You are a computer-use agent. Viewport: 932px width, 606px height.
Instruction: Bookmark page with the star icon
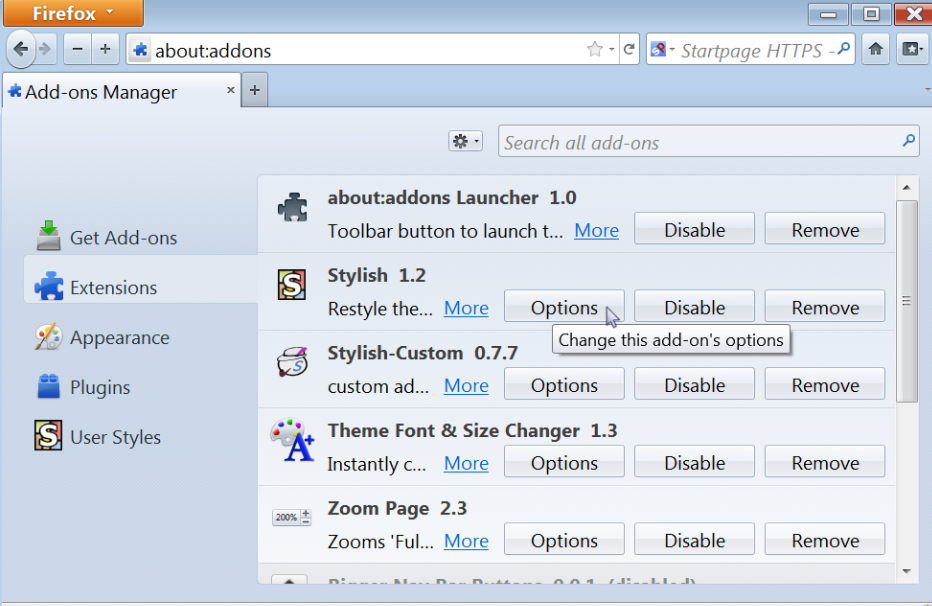pyautogui.click(x=595, y=50)
